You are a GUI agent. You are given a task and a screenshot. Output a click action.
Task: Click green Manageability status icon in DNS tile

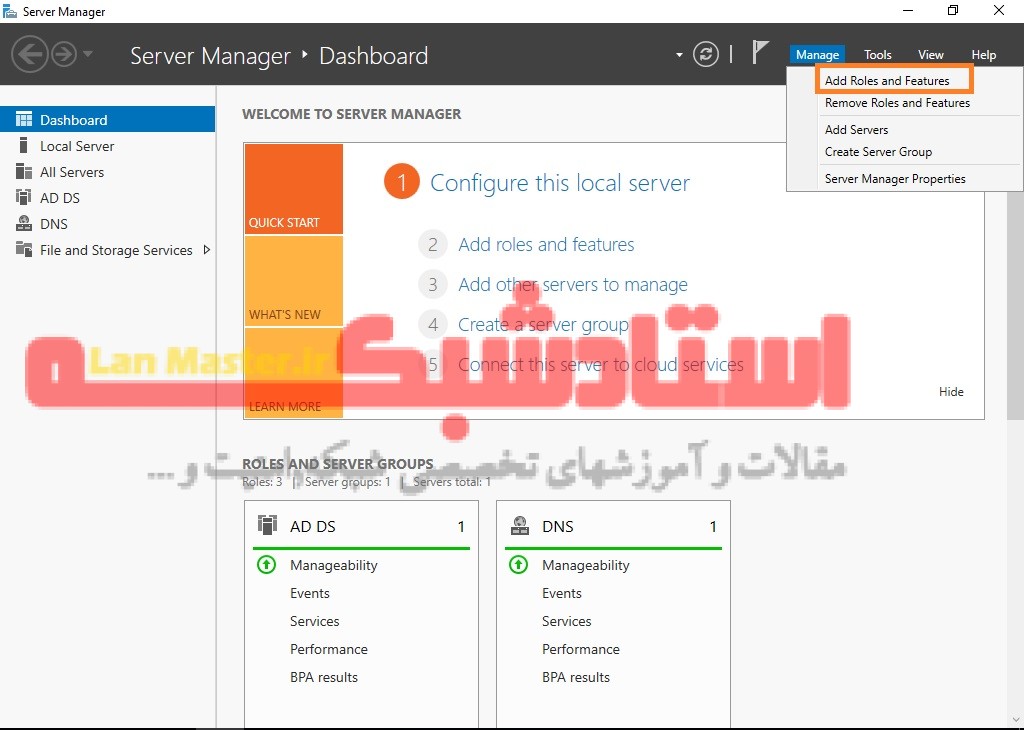[519, 564]
